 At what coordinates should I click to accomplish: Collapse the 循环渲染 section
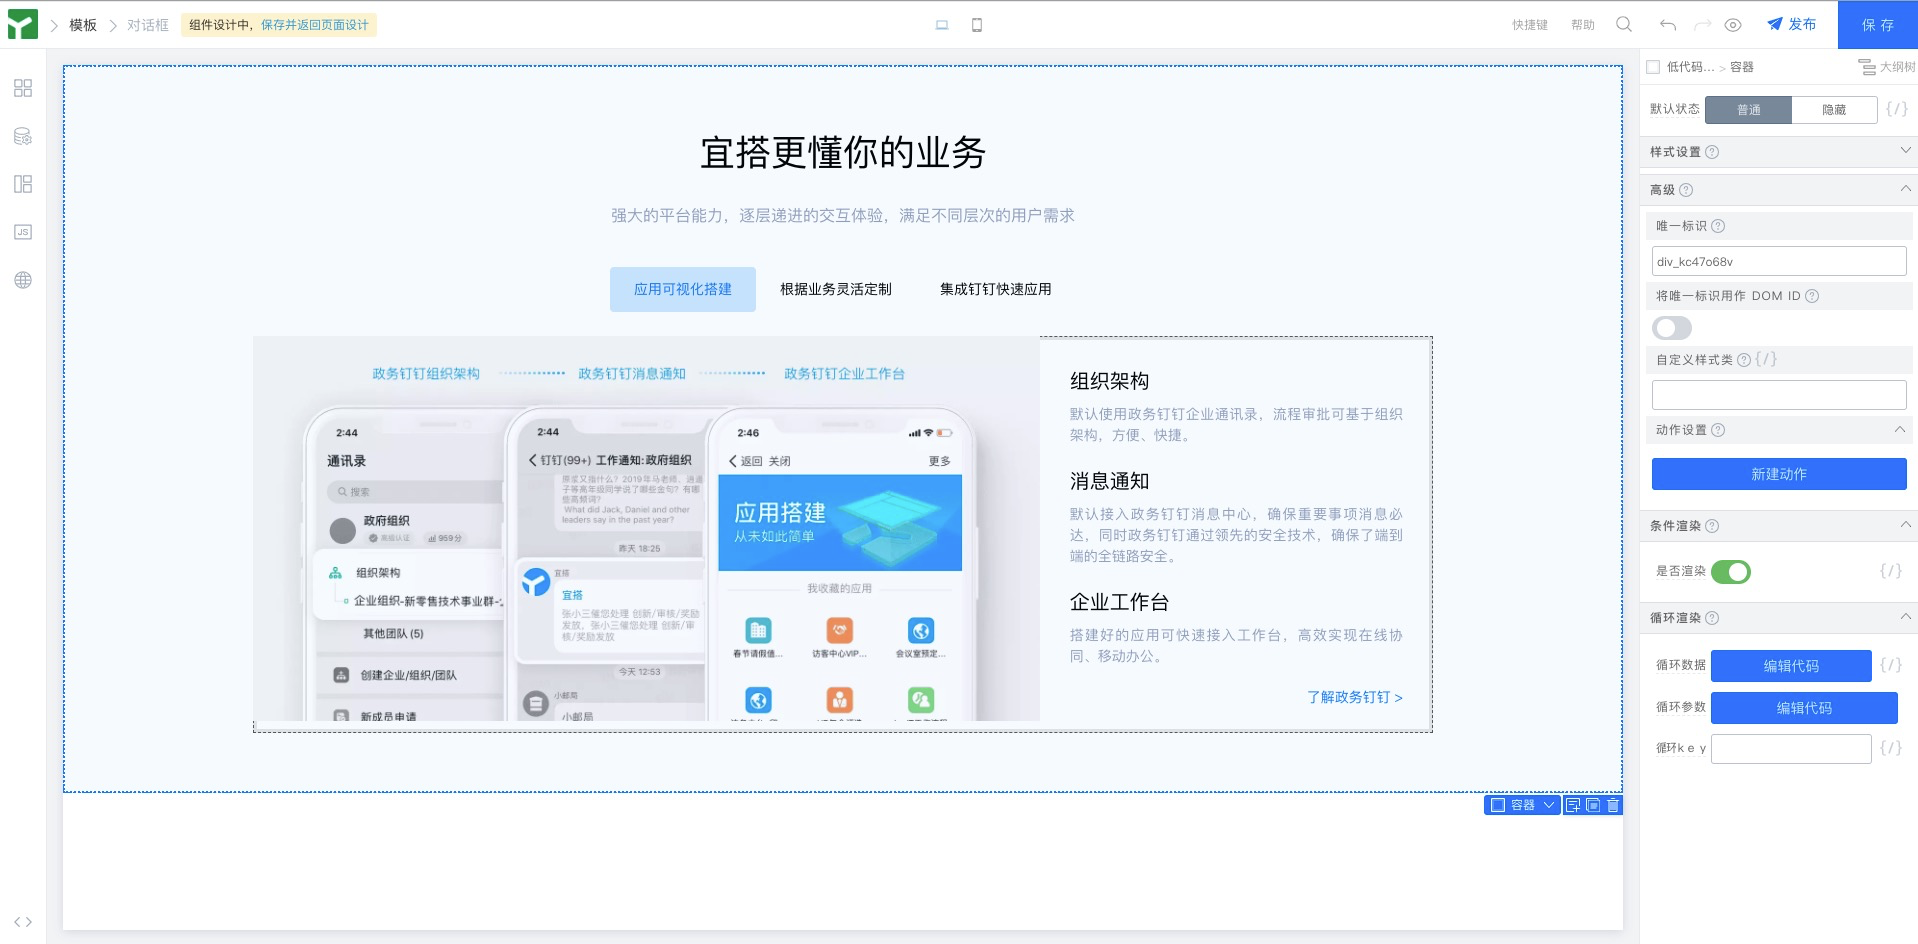click(x=1905, y=617)
